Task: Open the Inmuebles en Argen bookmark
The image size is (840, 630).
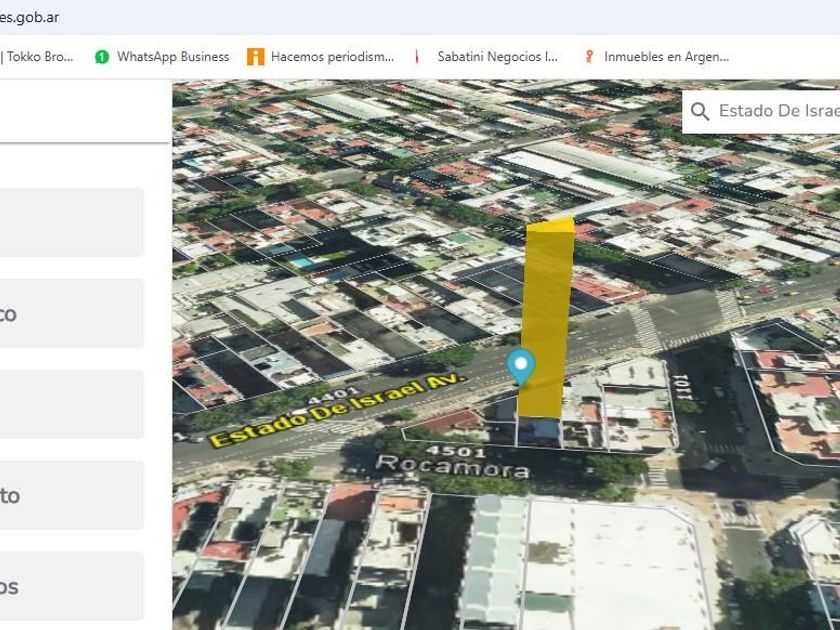Action: [x=666, y=57]
